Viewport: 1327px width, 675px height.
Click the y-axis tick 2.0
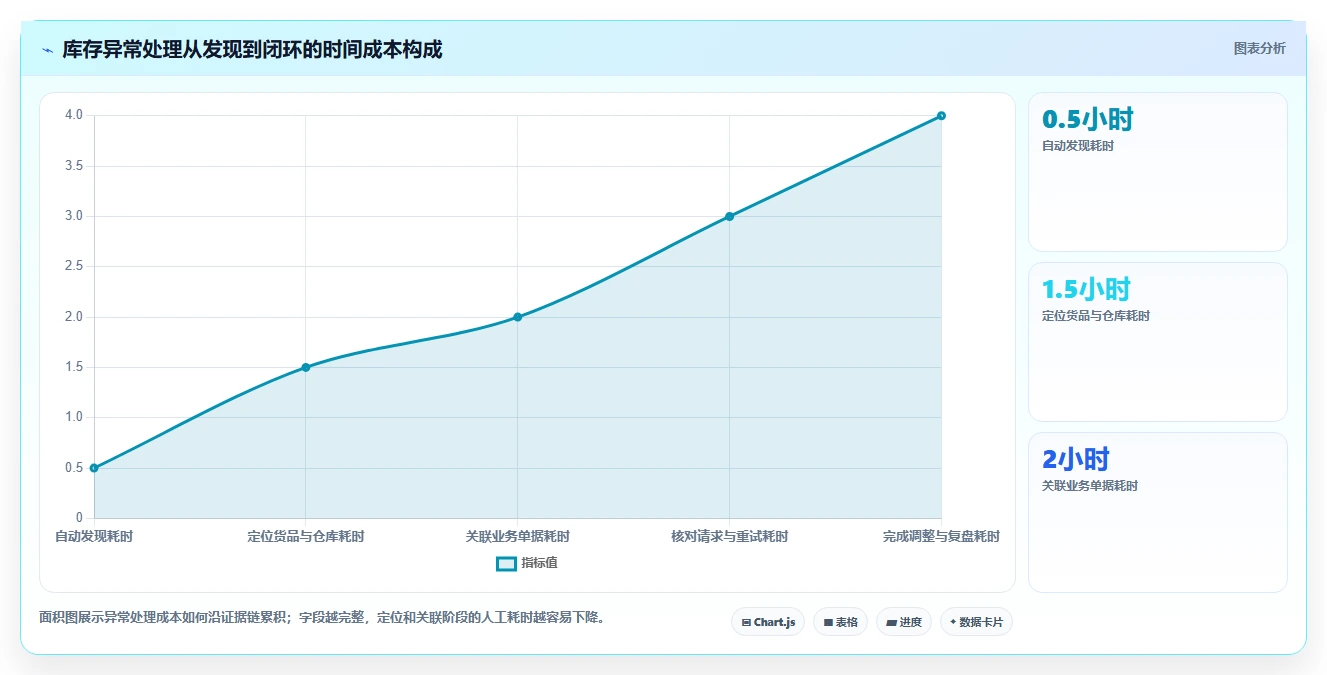[74, 317]
